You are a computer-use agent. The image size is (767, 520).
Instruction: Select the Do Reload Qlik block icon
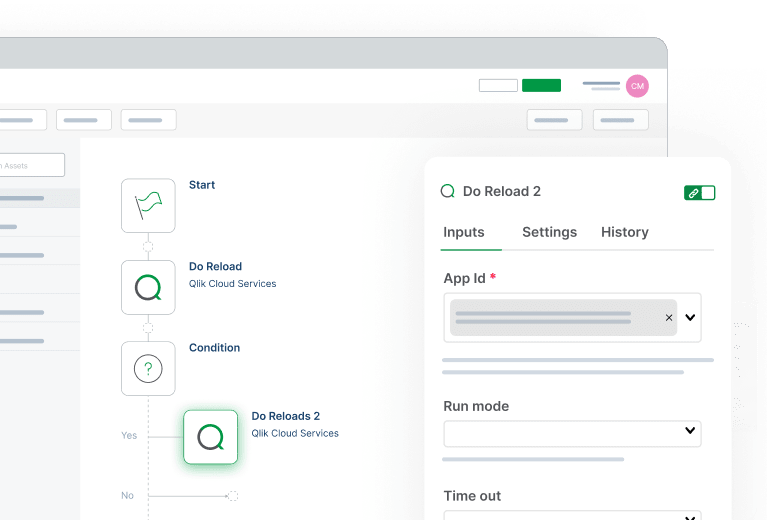coord(148,287)
